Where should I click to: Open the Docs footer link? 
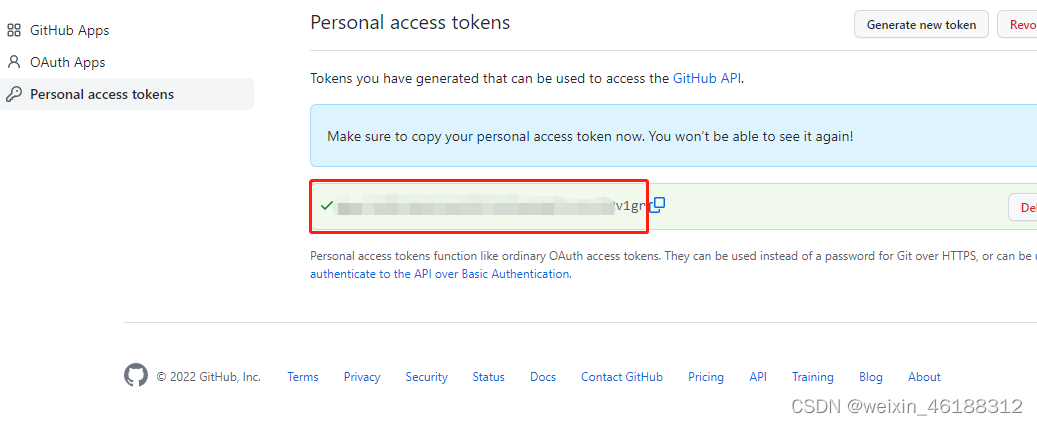[x=543, y=377]
